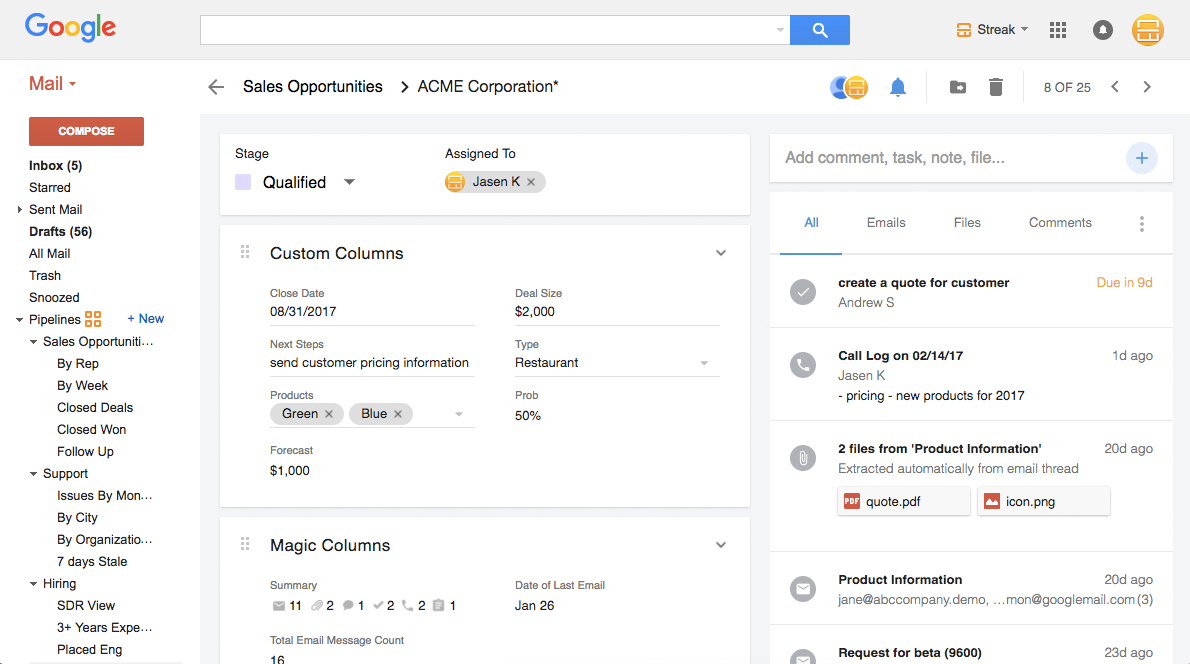Open search options dropdown arrow
Image resolution: width=1190 pixels, height=664 pixels.
click(x=780, y=30)
